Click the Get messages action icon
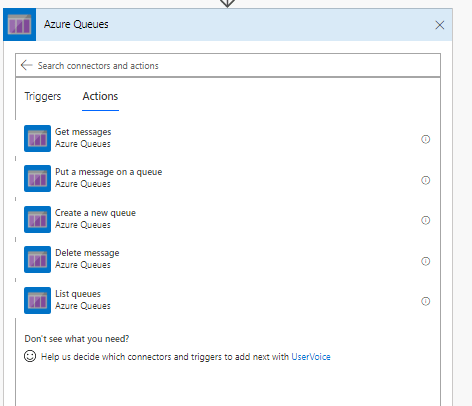This screenshot has width=472, height=406. (37, 138)
